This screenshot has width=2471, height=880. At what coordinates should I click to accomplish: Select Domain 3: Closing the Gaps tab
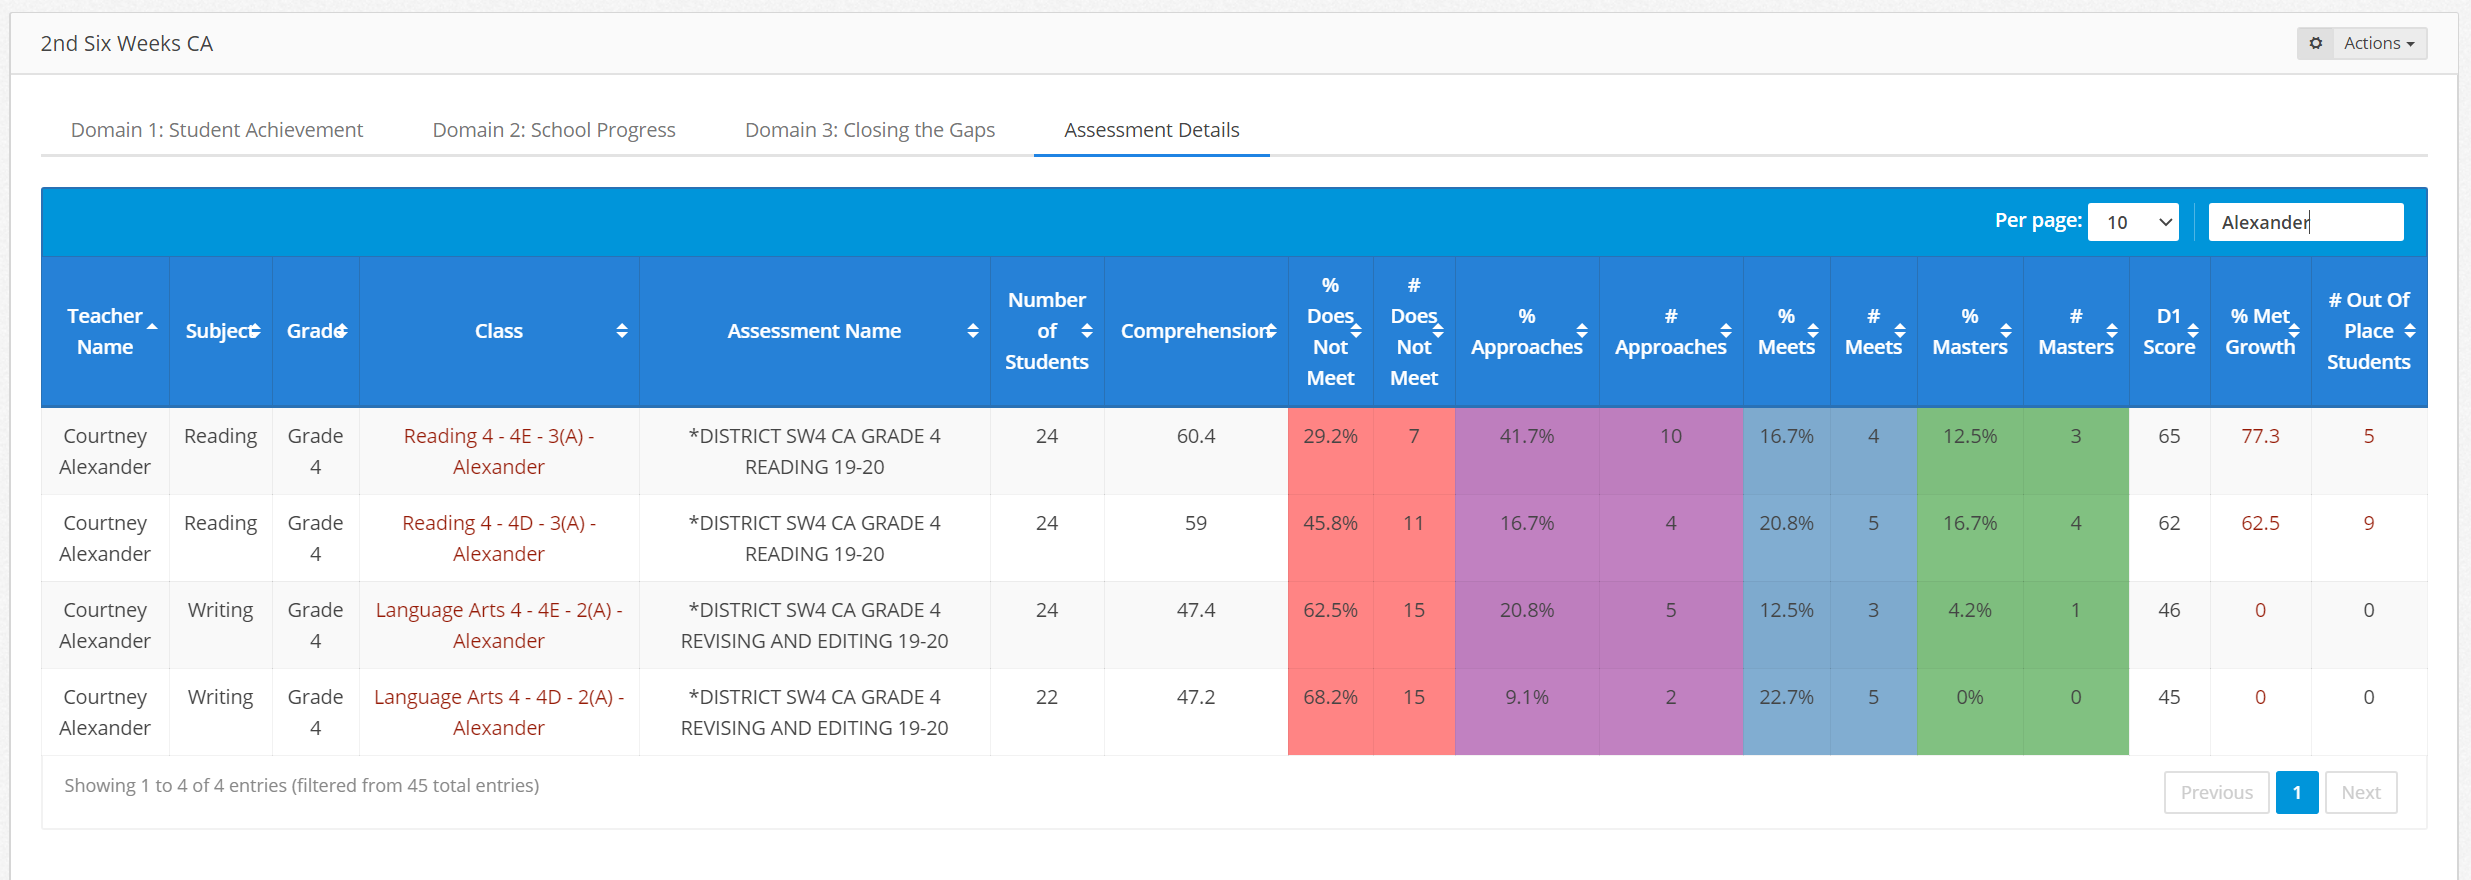click(x=869, y=130)
